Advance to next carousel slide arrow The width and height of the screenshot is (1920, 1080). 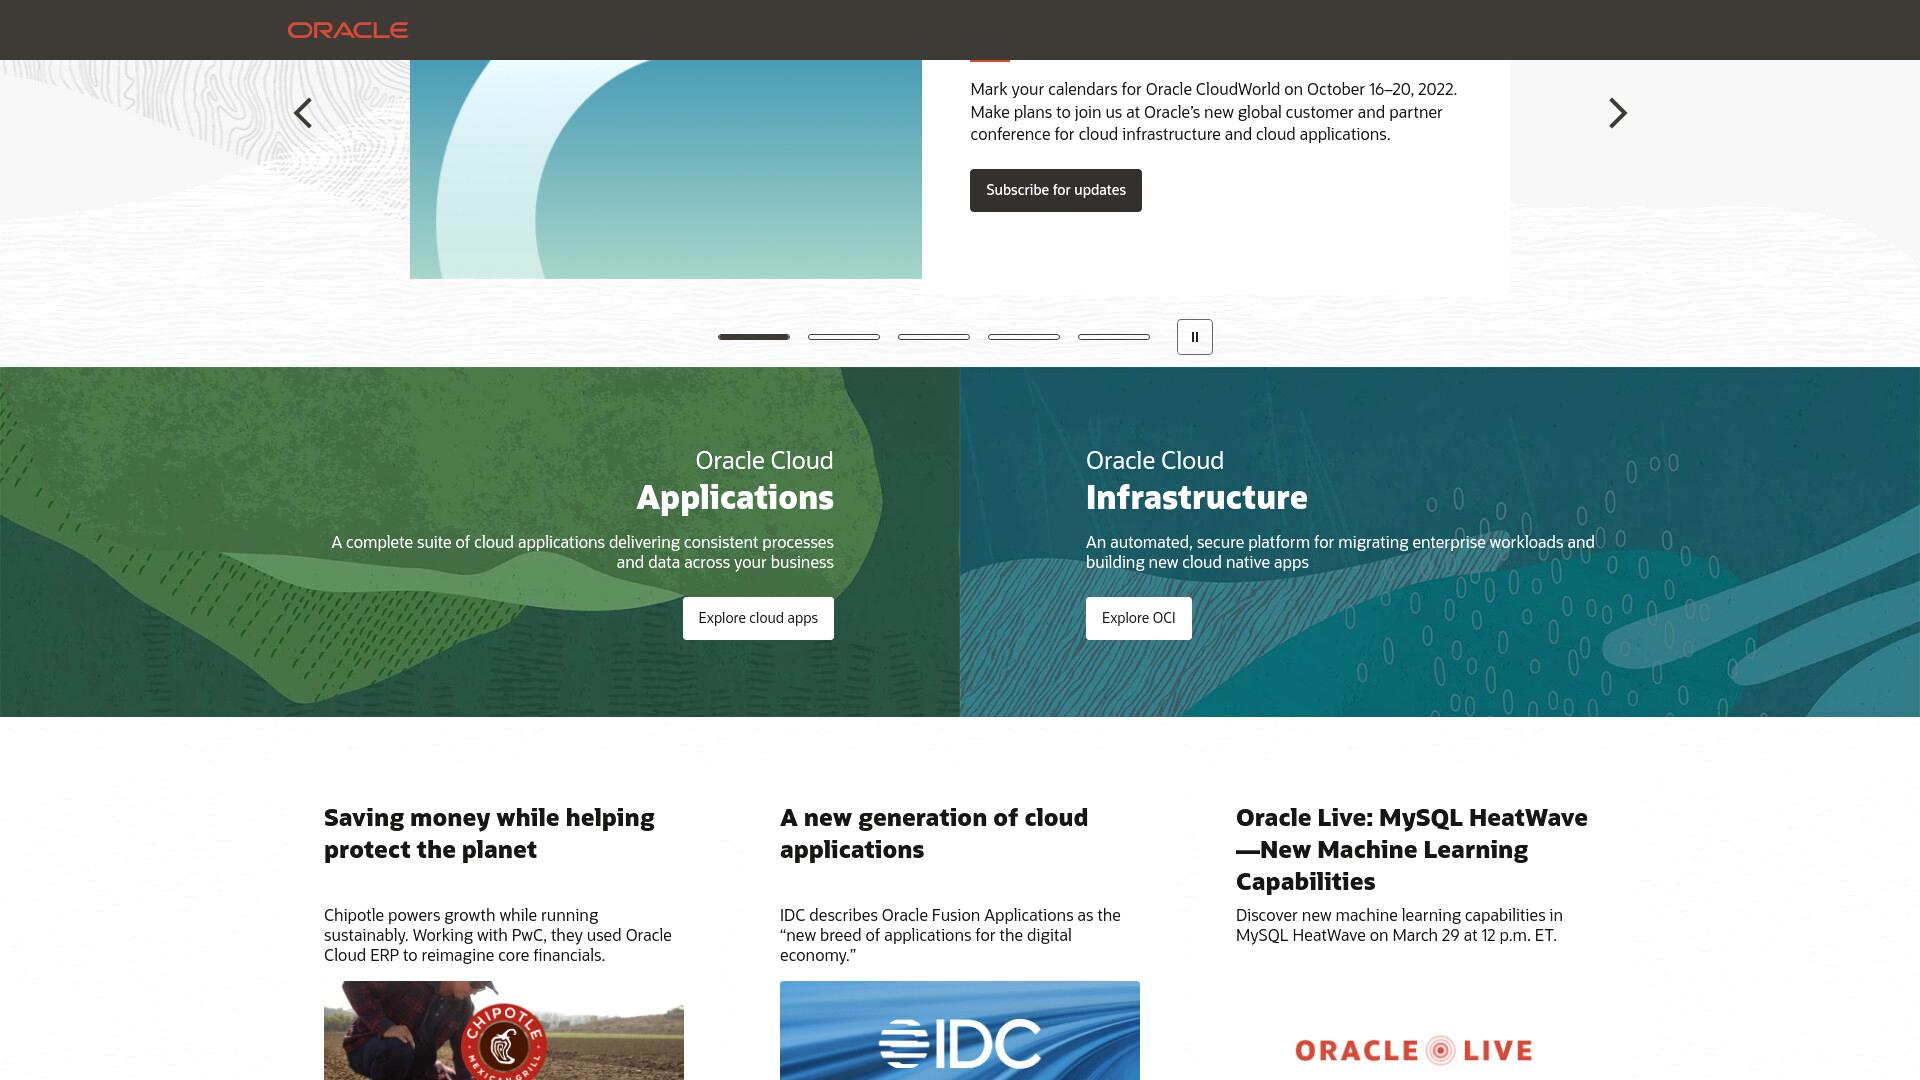click(x=1617, y=113)
